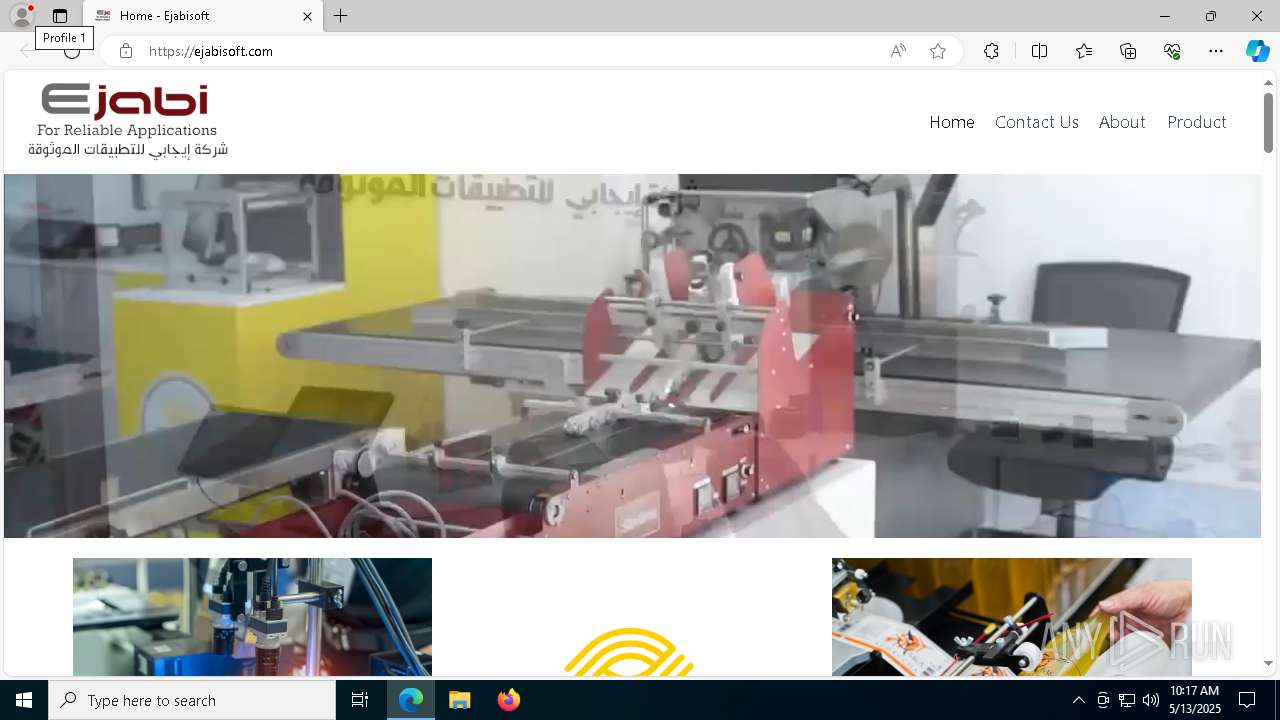Go to the Home menu item
Viewport: 1280px width, 720px height.
pos(952,122)
